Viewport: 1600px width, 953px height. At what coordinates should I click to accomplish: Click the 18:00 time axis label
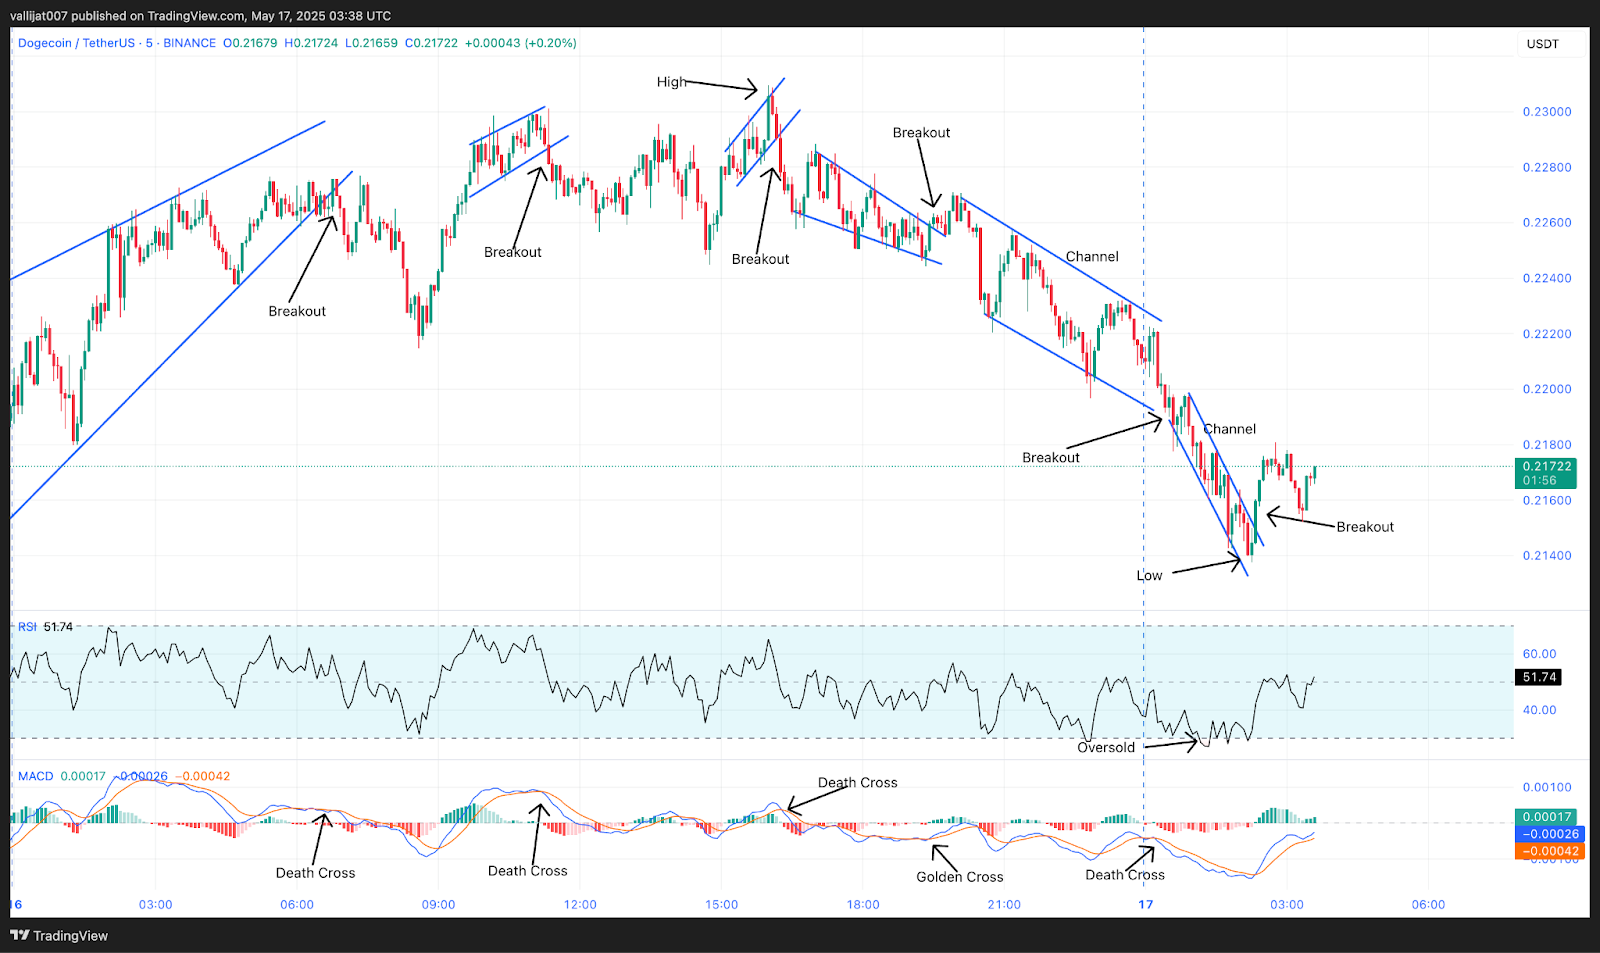click(863, 905)
